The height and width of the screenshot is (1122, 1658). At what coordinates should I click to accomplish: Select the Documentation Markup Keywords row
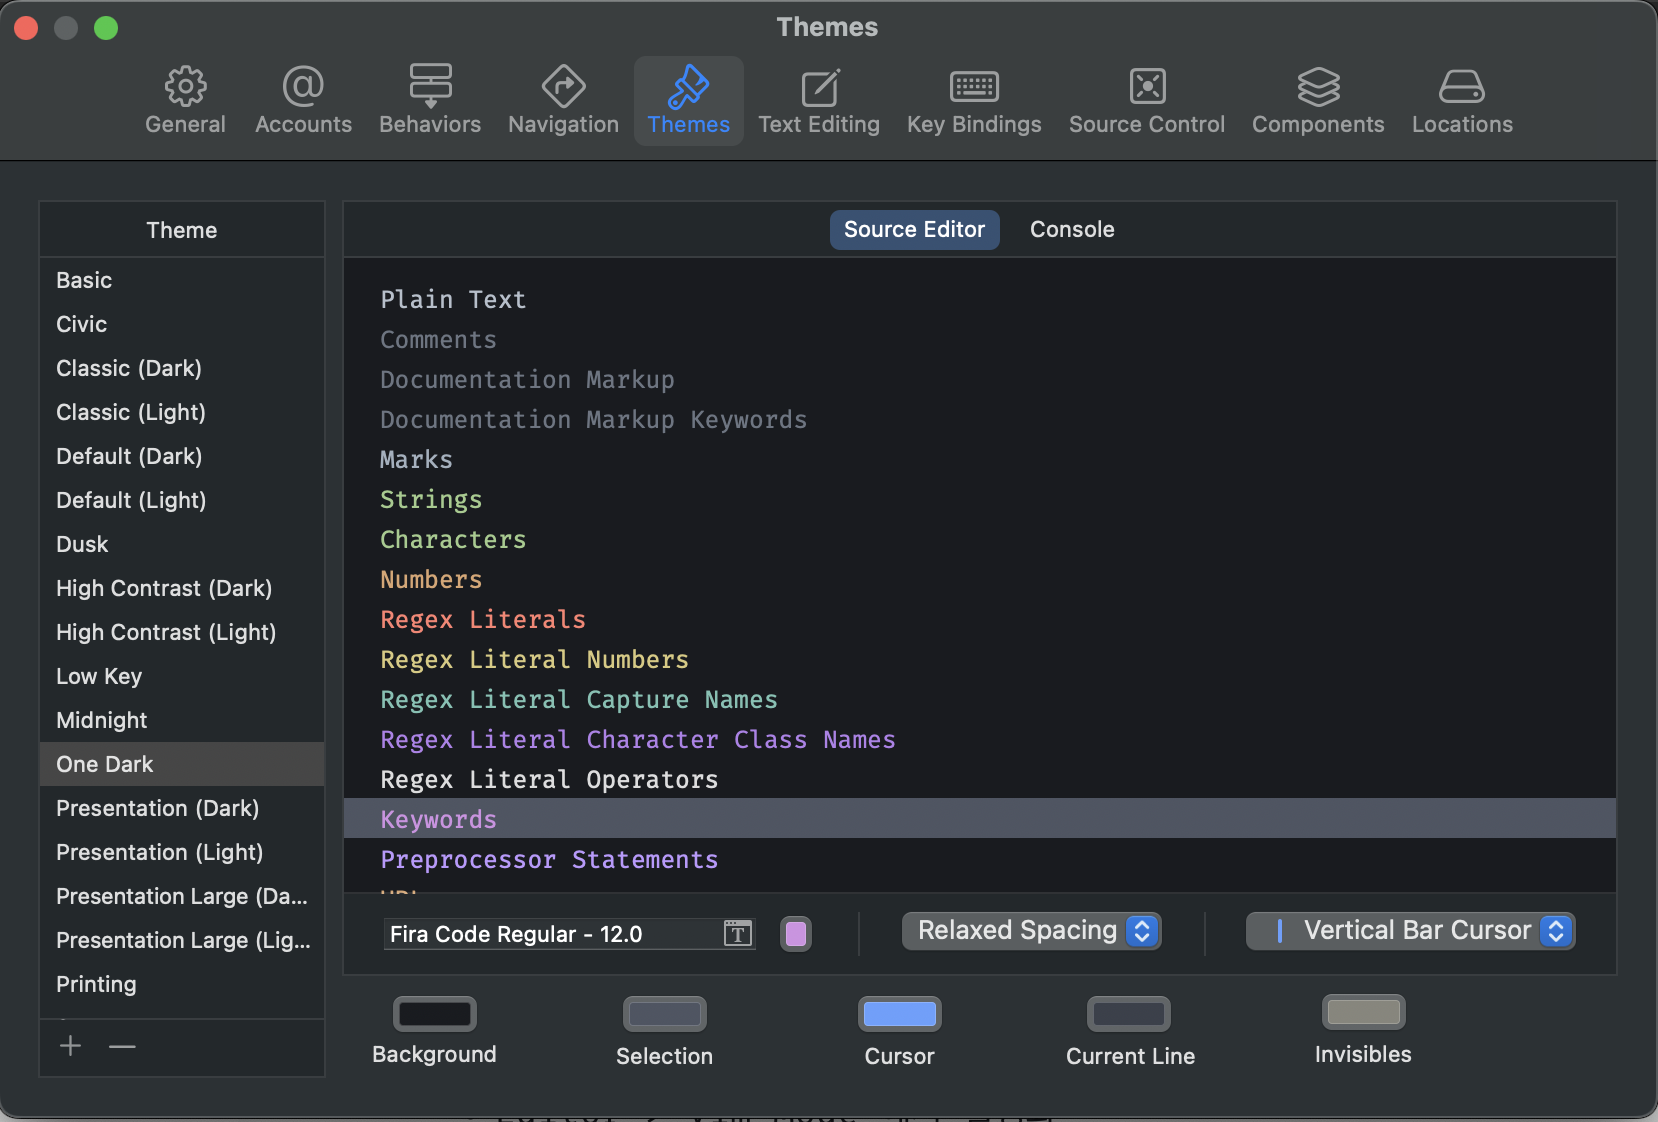[x=980, y=419]
